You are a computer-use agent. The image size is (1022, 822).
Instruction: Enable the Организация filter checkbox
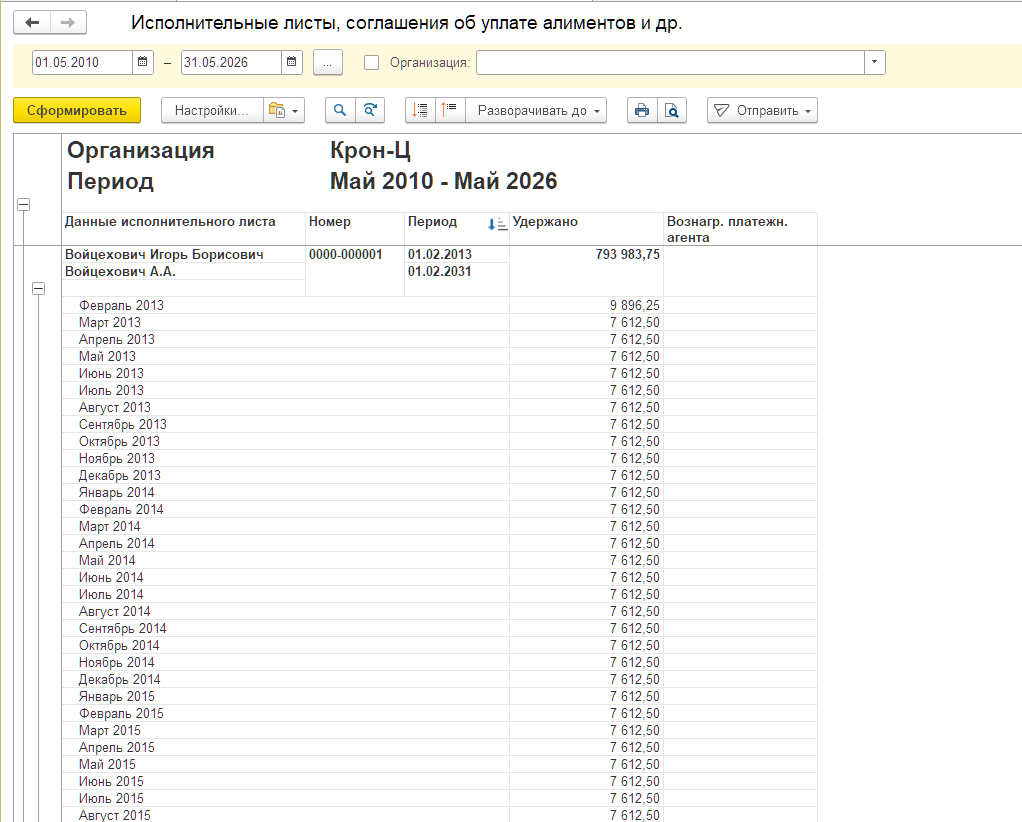point(372,63)
